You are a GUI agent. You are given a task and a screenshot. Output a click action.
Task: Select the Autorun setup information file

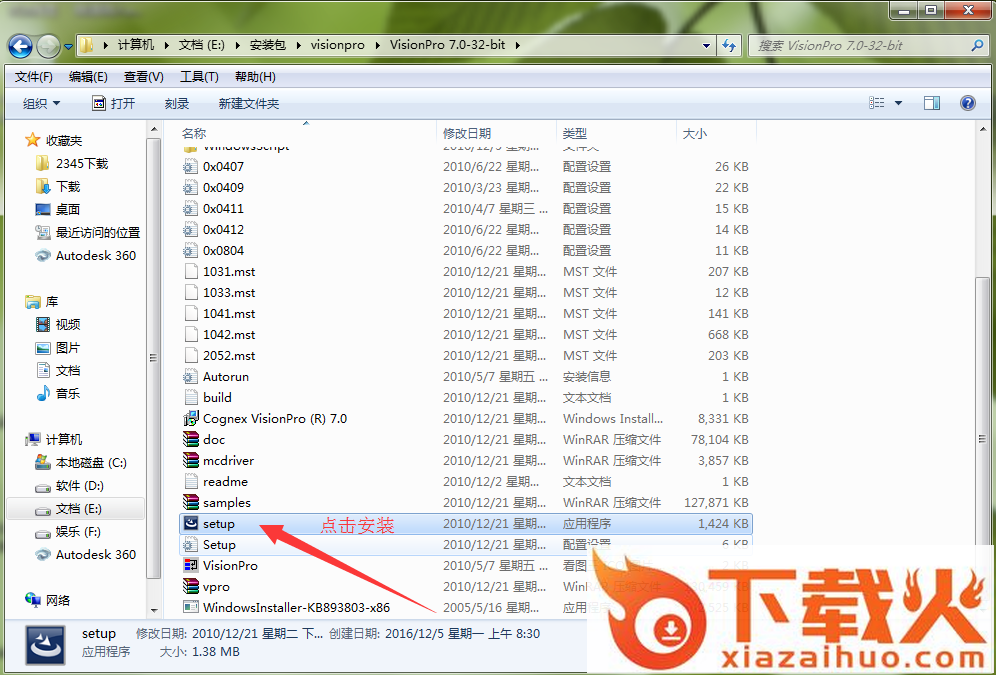466,376
